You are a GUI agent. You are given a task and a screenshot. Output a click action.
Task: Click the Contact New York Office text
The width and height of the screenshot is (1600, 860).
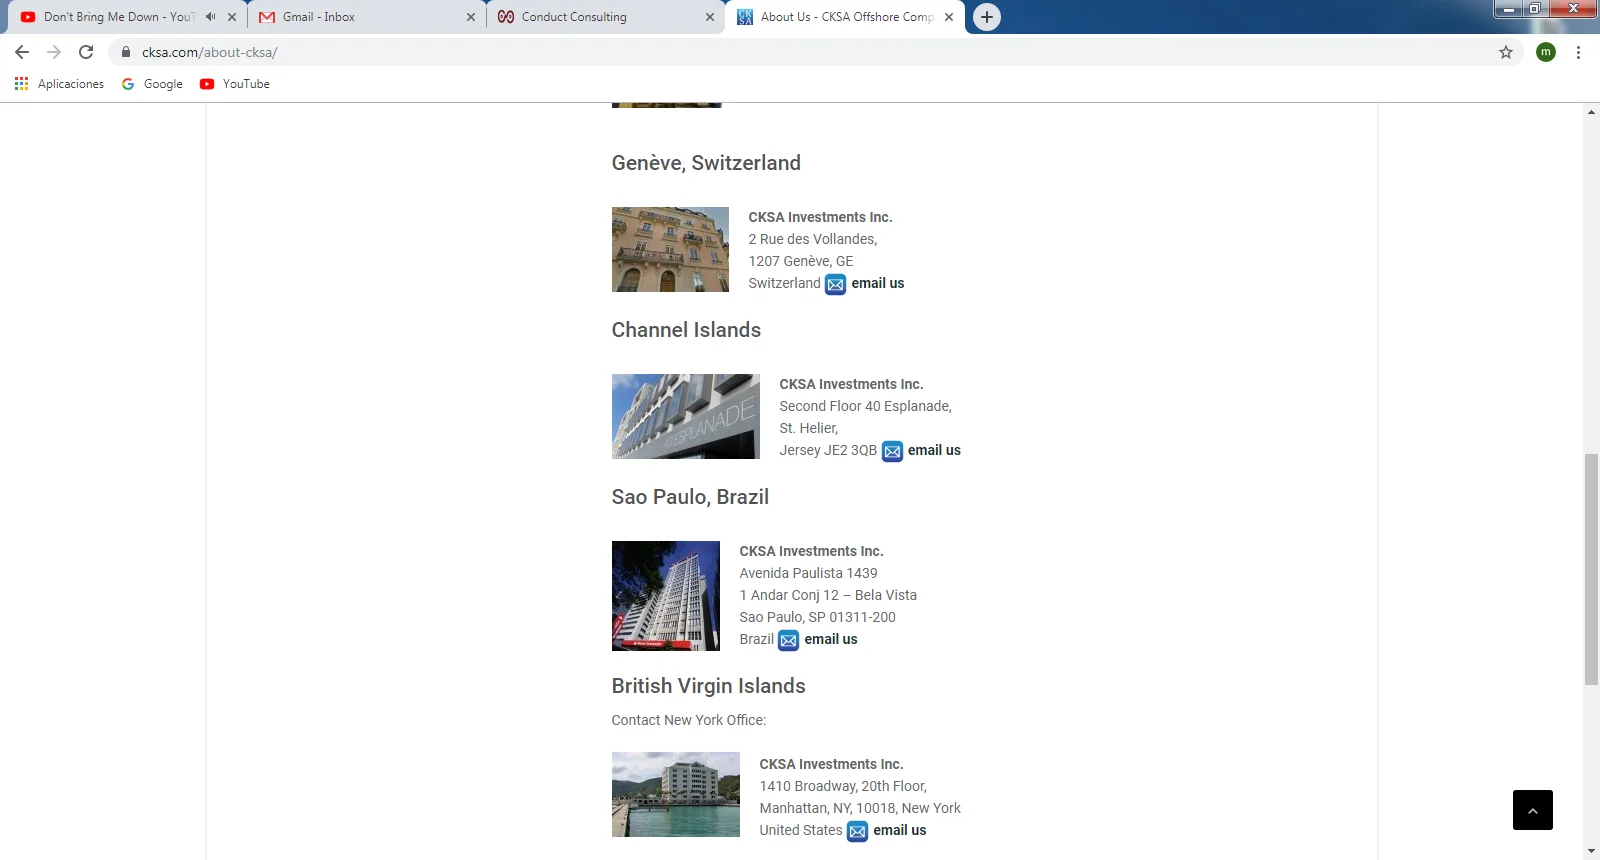(689, 720)
